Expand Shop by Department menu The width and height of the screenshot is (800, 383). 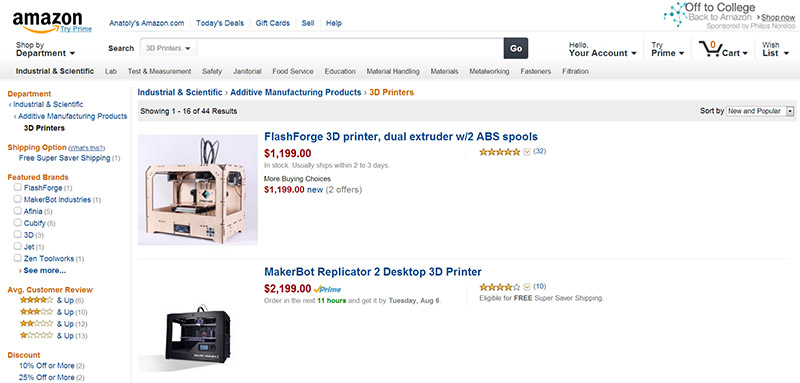pos(45,49)
